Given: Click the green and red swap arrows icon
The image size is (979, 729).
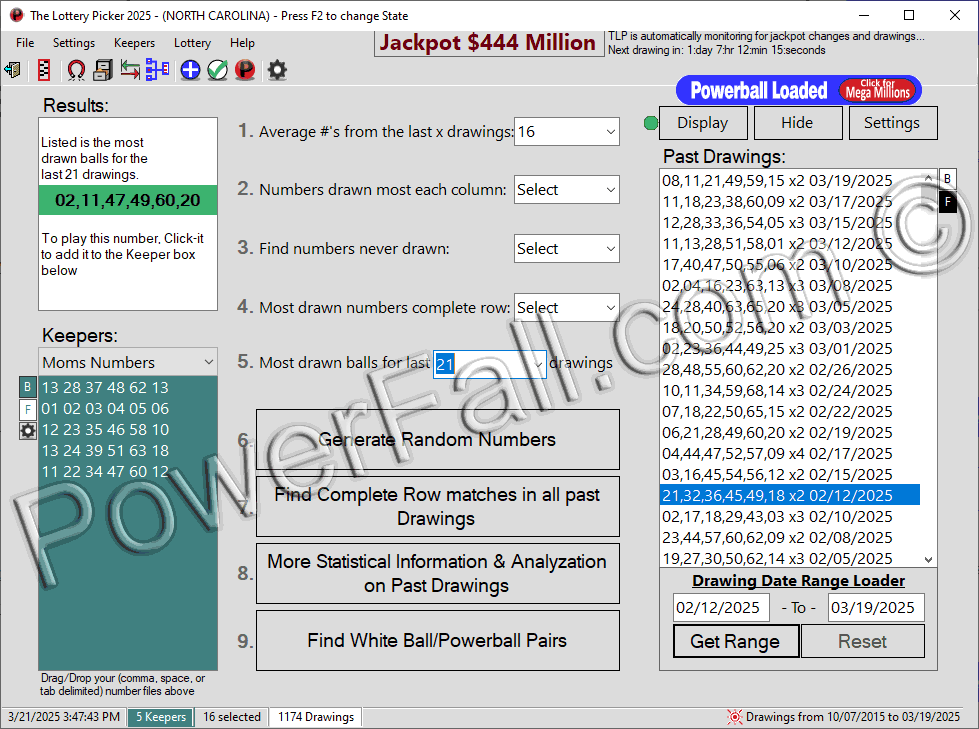Looking at the screenshot, I should [130, 70].
